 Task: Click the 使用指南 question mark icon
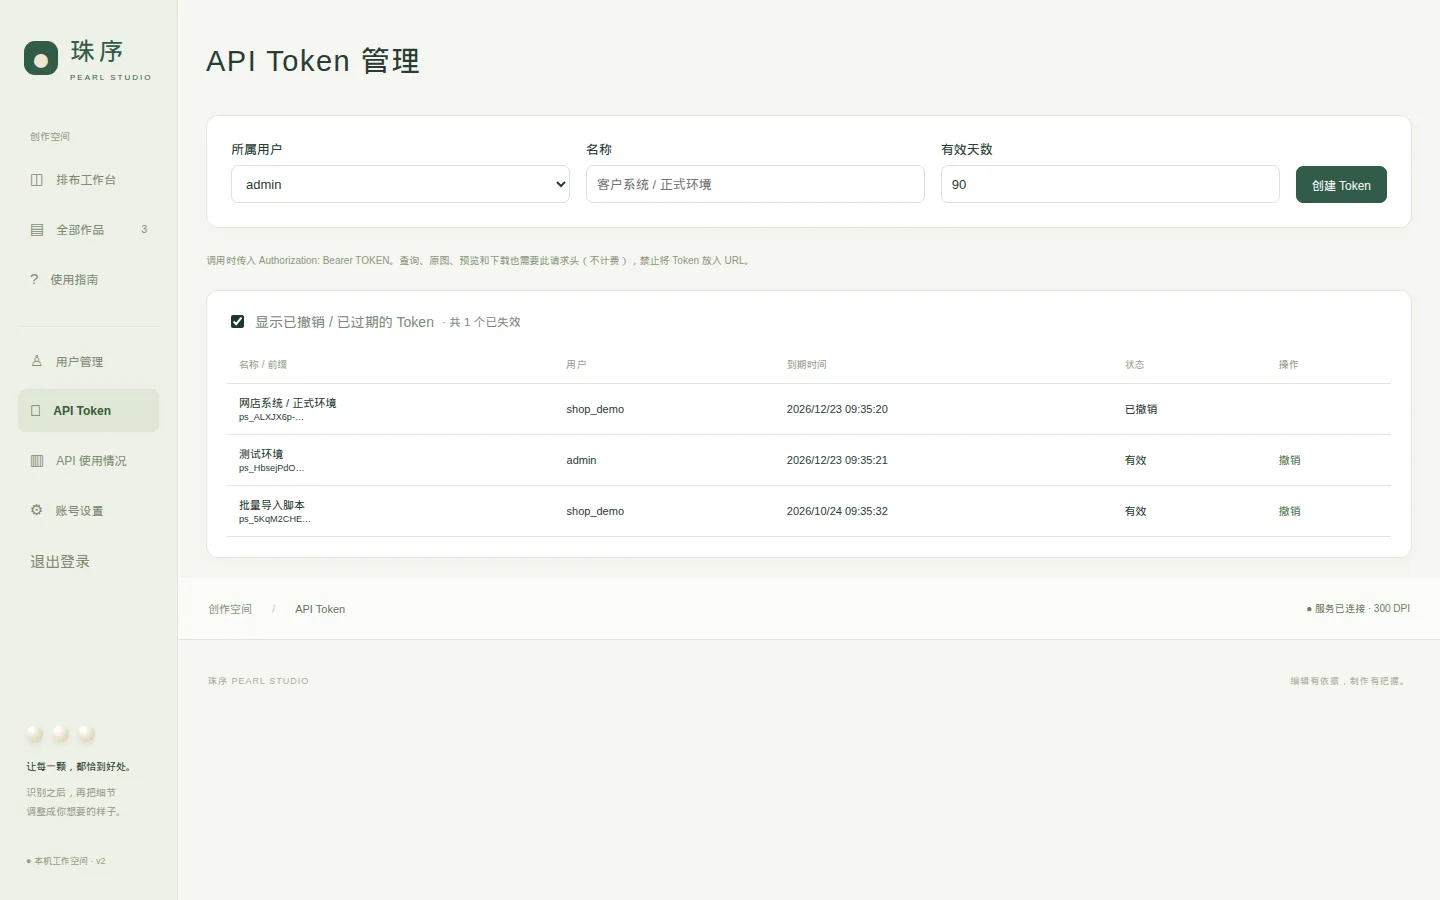(34, 279)
